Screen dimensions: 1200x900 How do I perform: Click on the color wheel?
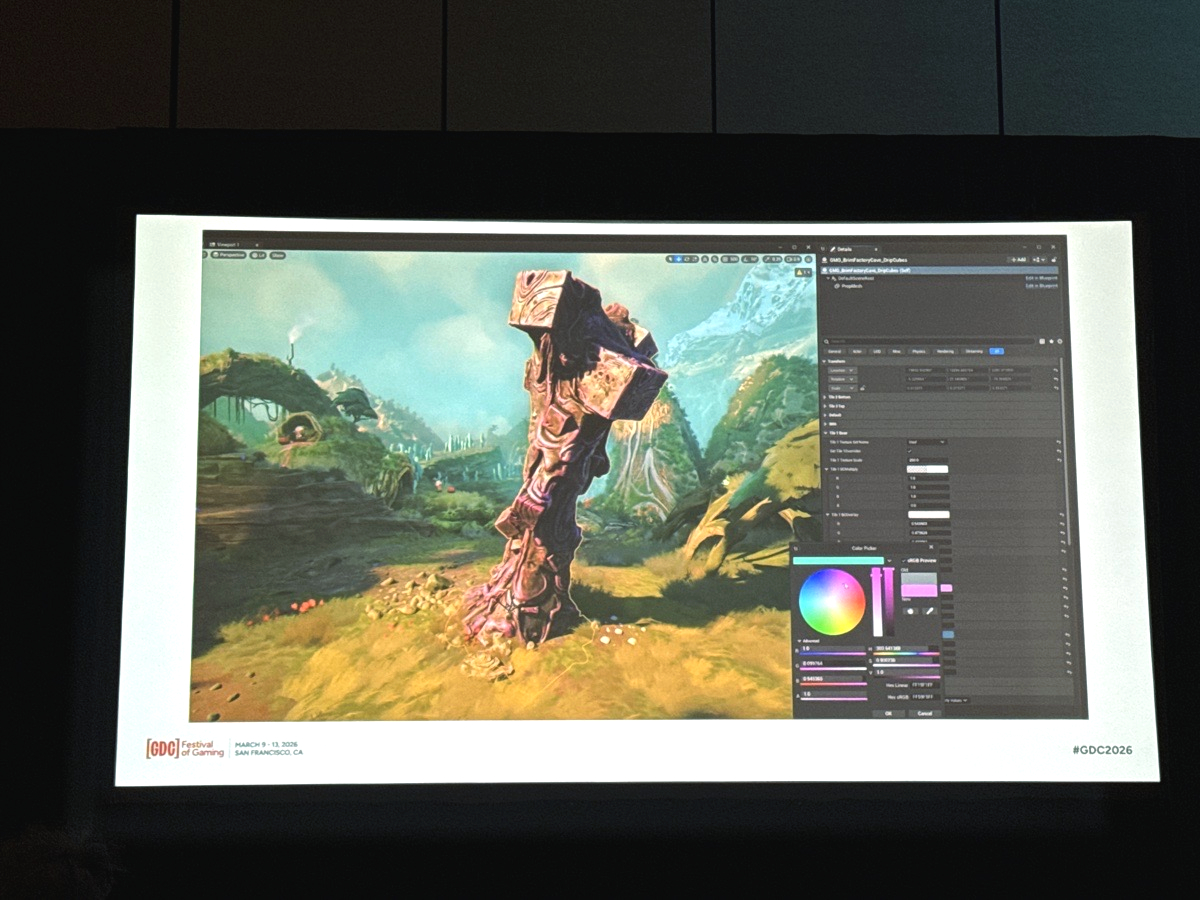832,602
